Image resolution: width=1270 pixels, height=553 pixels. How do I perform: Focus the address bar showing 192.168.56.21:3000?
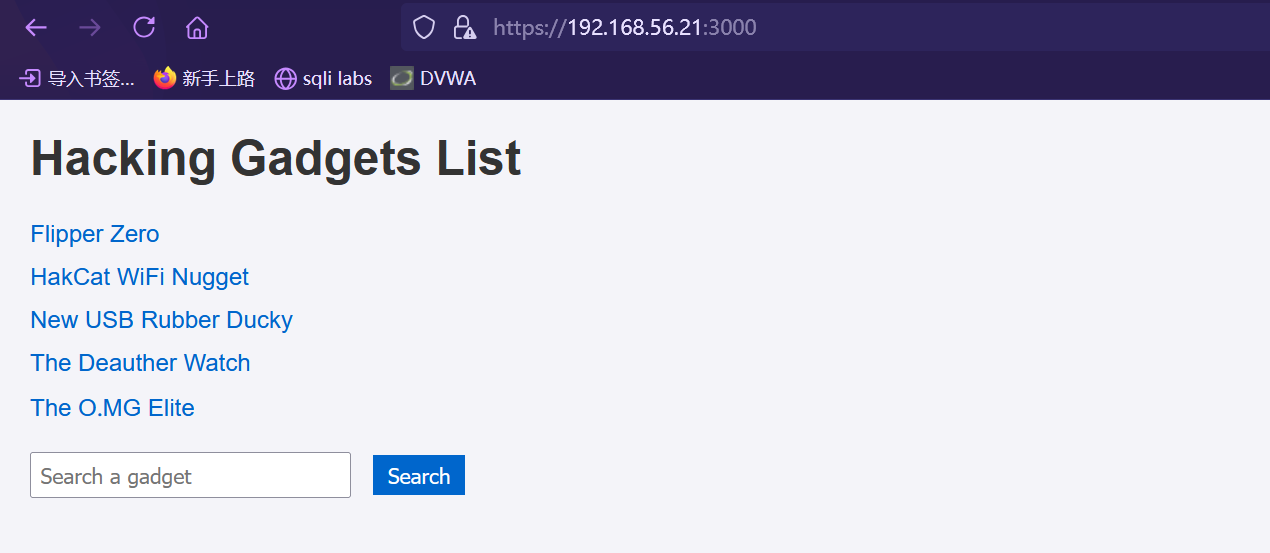point(800,27)
